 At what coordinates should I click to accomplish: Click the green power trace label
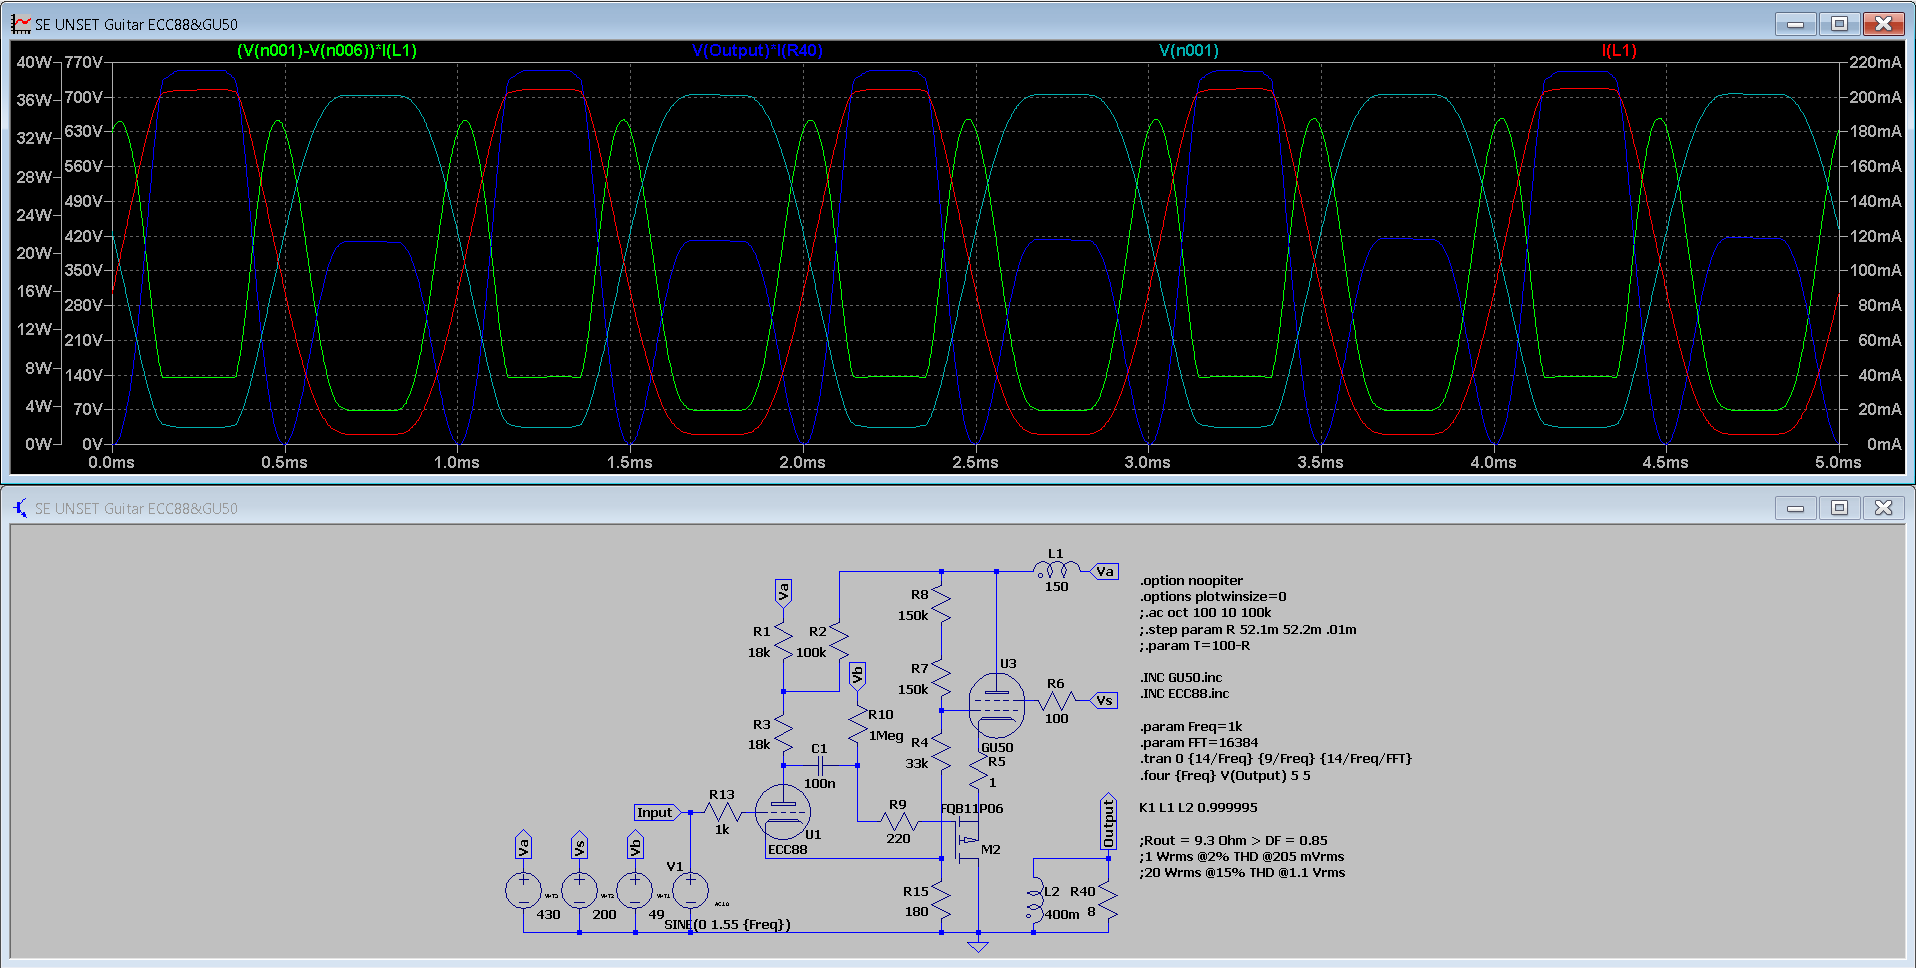(x=326, y=50)
